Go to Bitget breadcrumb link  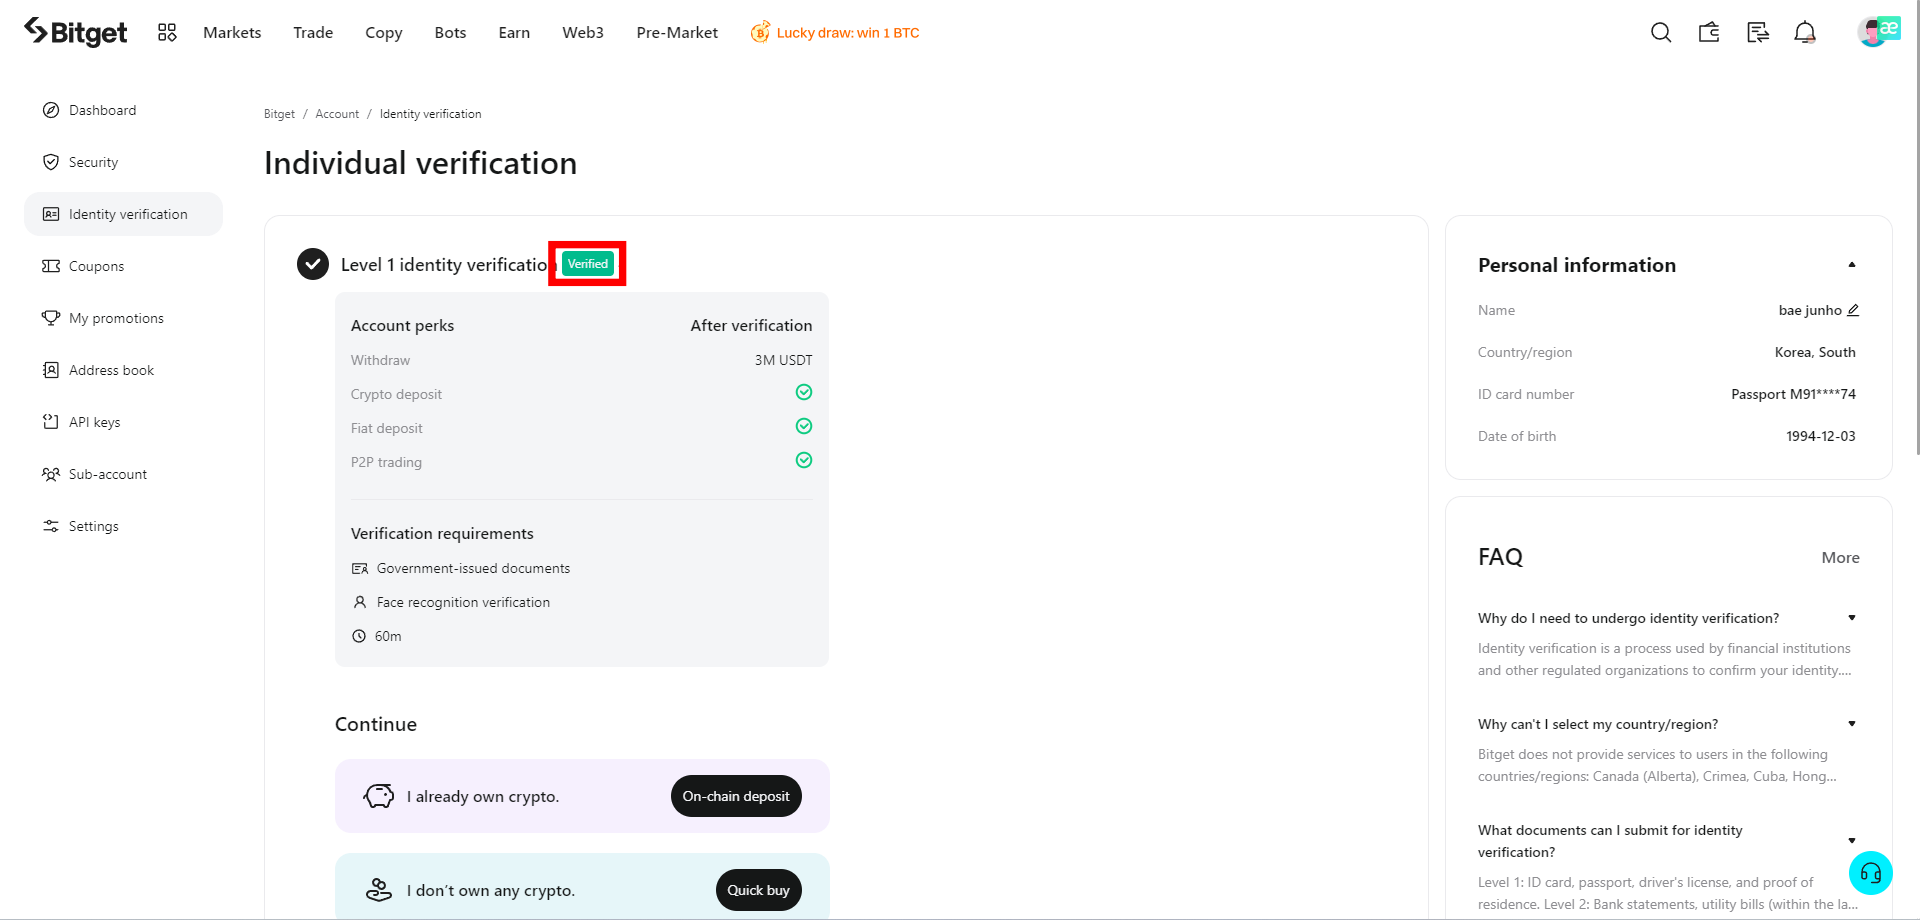coord(279,114)
